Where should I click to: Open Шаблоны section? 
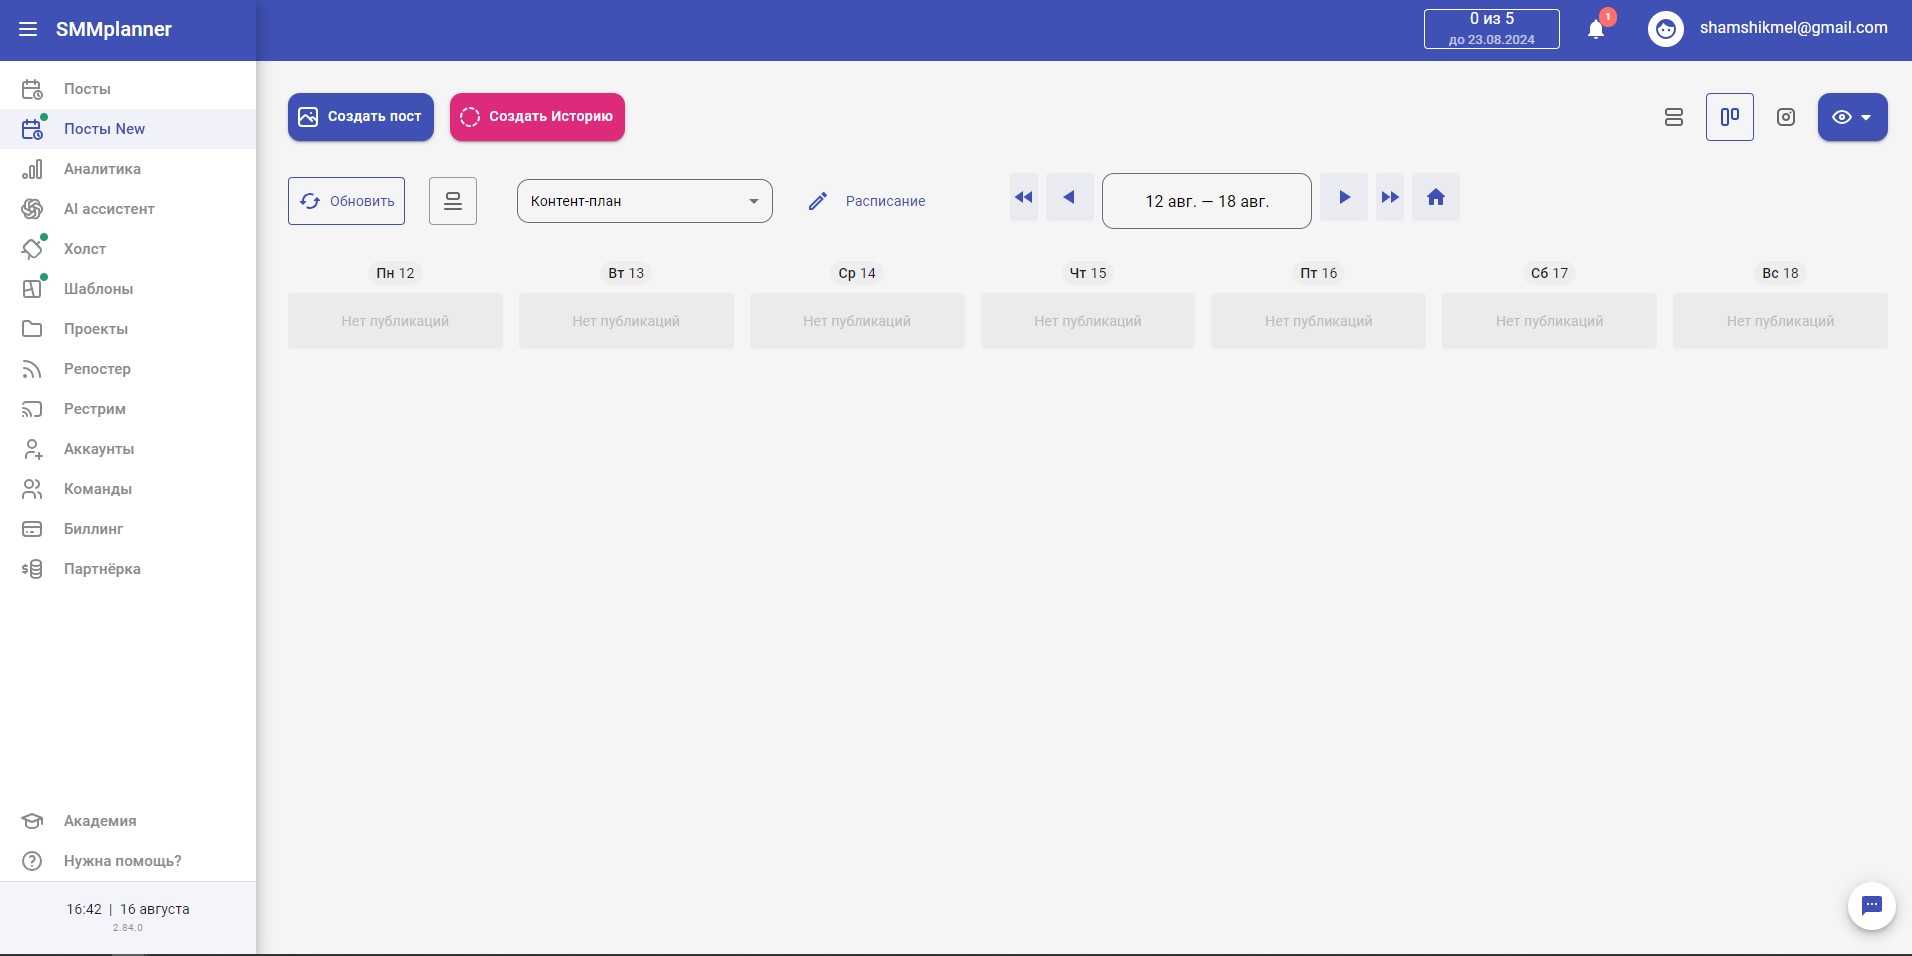tap(128, 289)
